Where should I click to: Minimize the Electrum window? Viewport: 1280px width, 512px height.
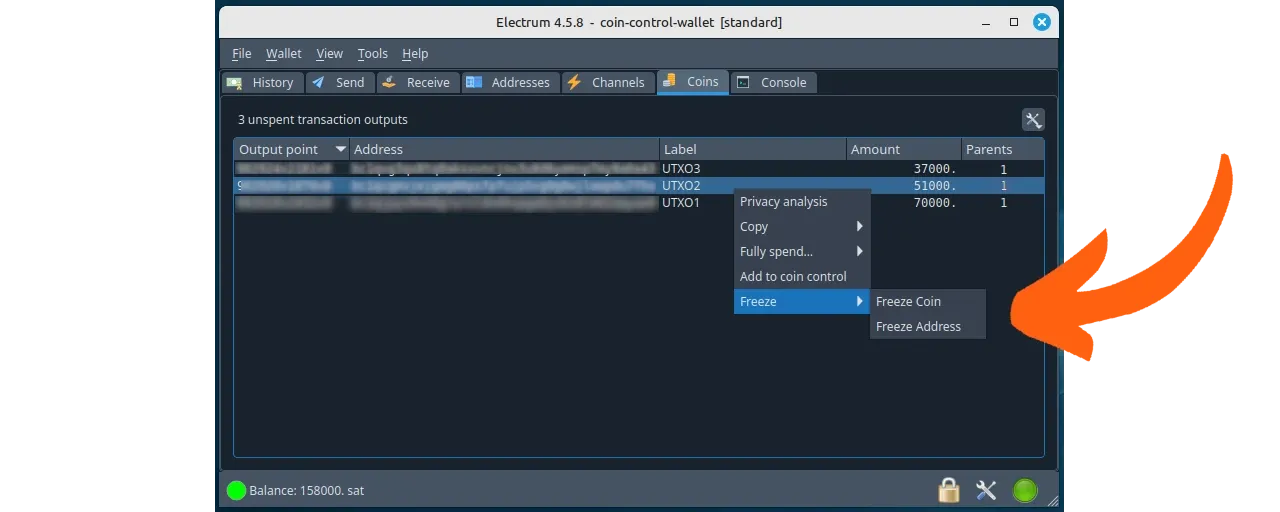click(986, 22)
